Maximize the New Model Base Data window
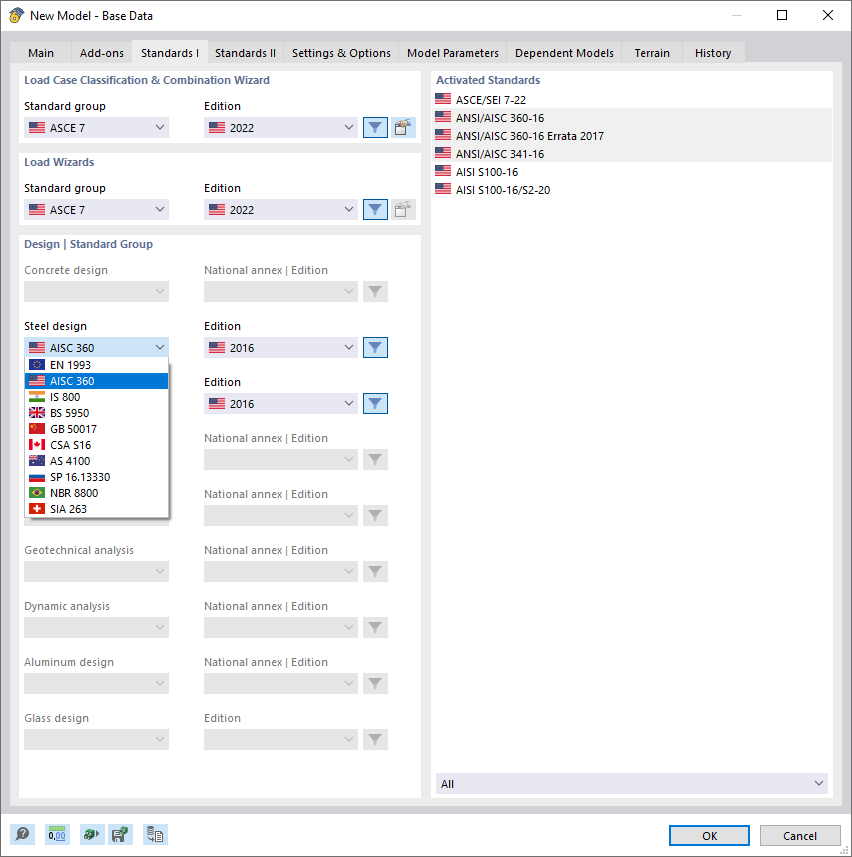Viewport: 852px width, 857px height. tap(782, 15)
